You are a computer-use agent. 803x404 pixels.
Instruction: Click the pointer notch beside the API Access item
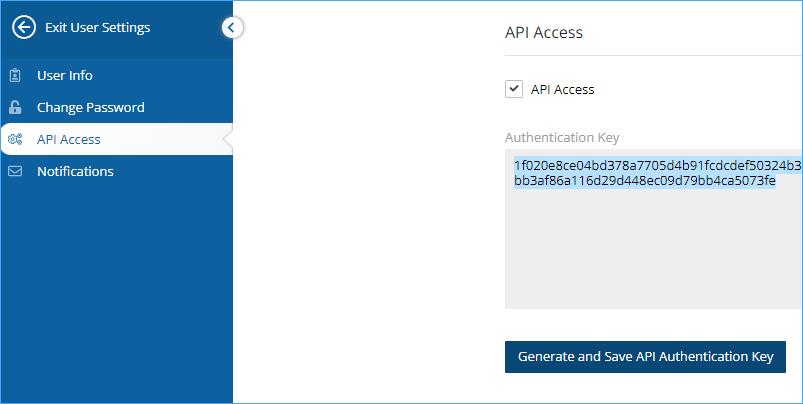point(228,139)
